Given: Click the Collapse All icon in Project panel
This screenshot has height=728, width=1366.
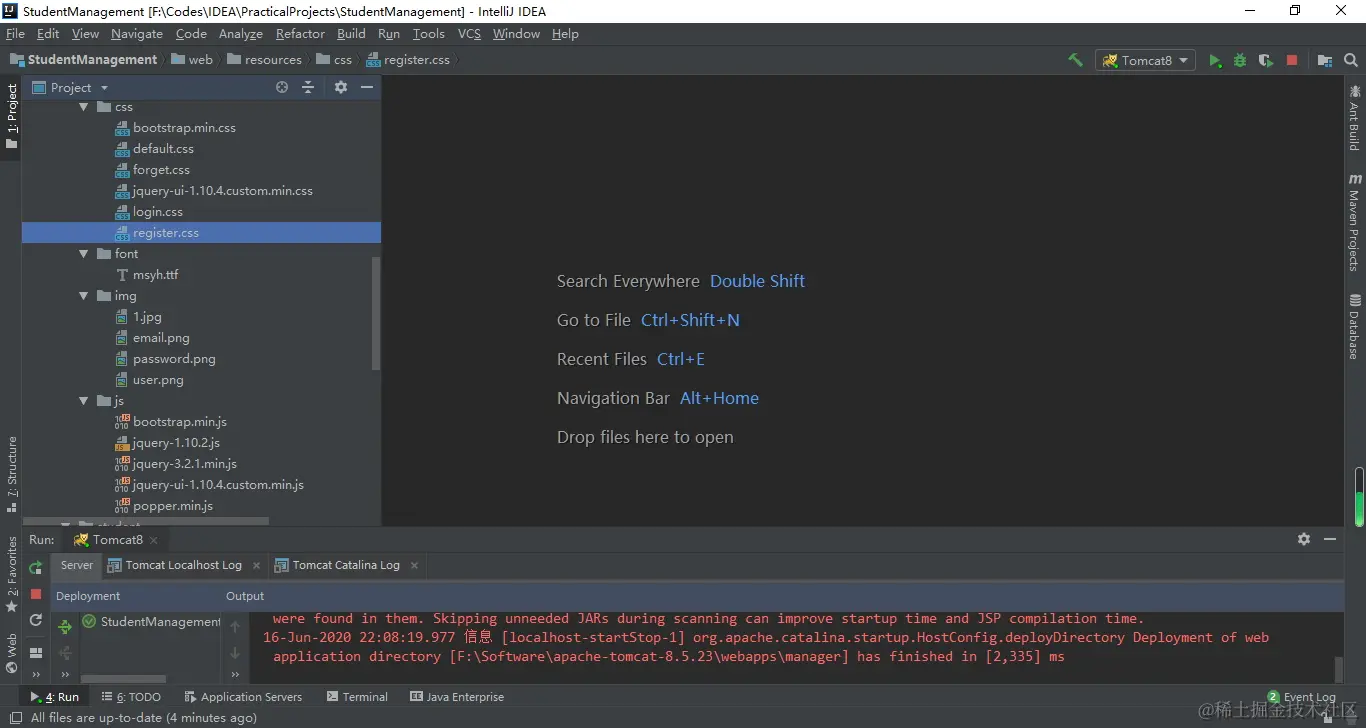Looking at the screenshot, I should pyautogui.click(x=308, y=88).
